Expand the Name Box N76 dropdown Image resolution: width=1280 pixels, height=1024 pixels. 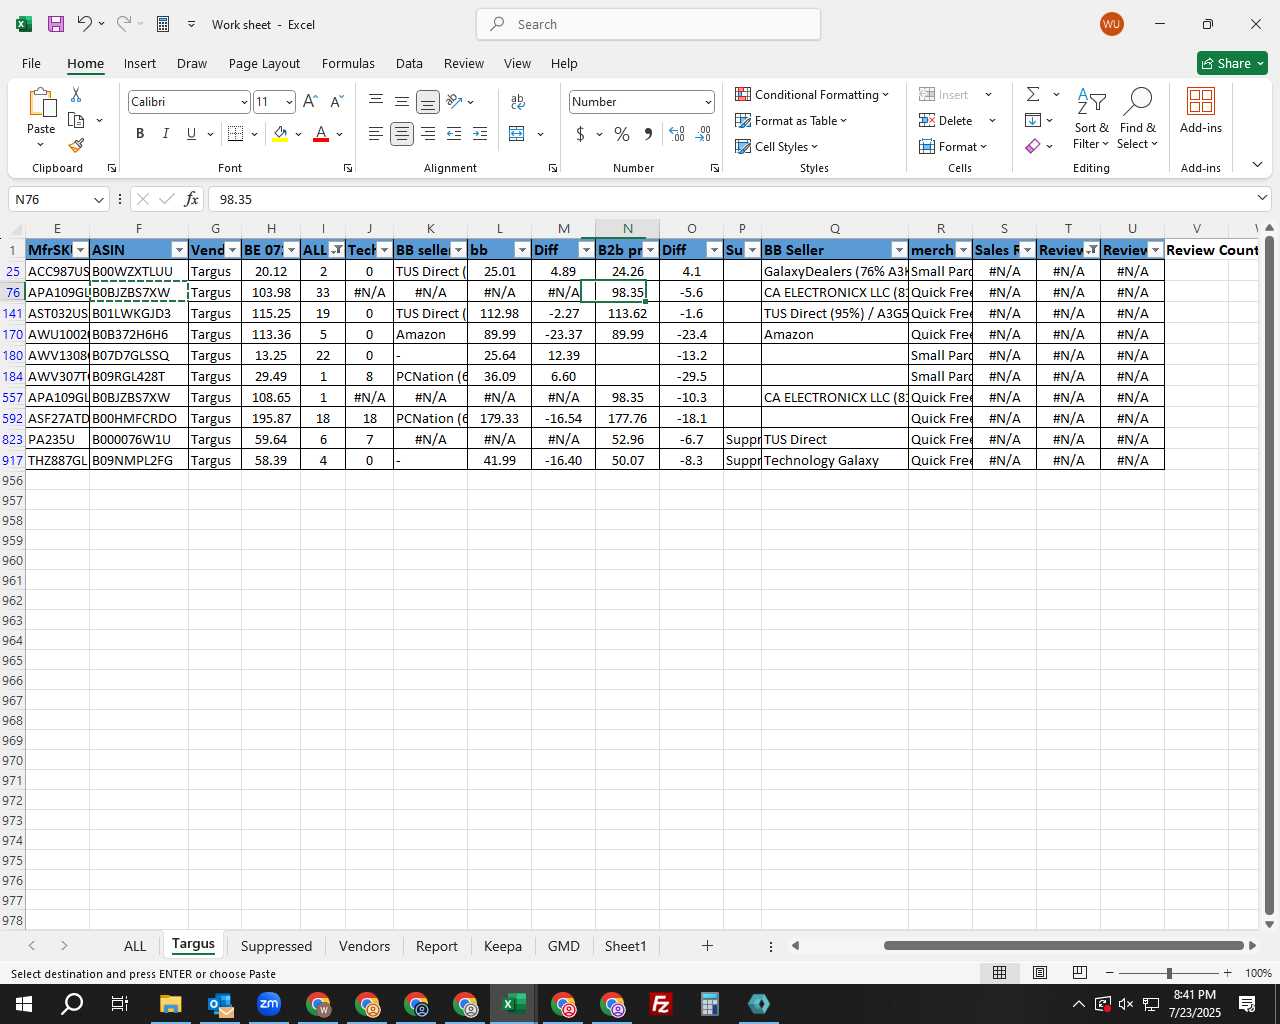[x=98, y=200]
